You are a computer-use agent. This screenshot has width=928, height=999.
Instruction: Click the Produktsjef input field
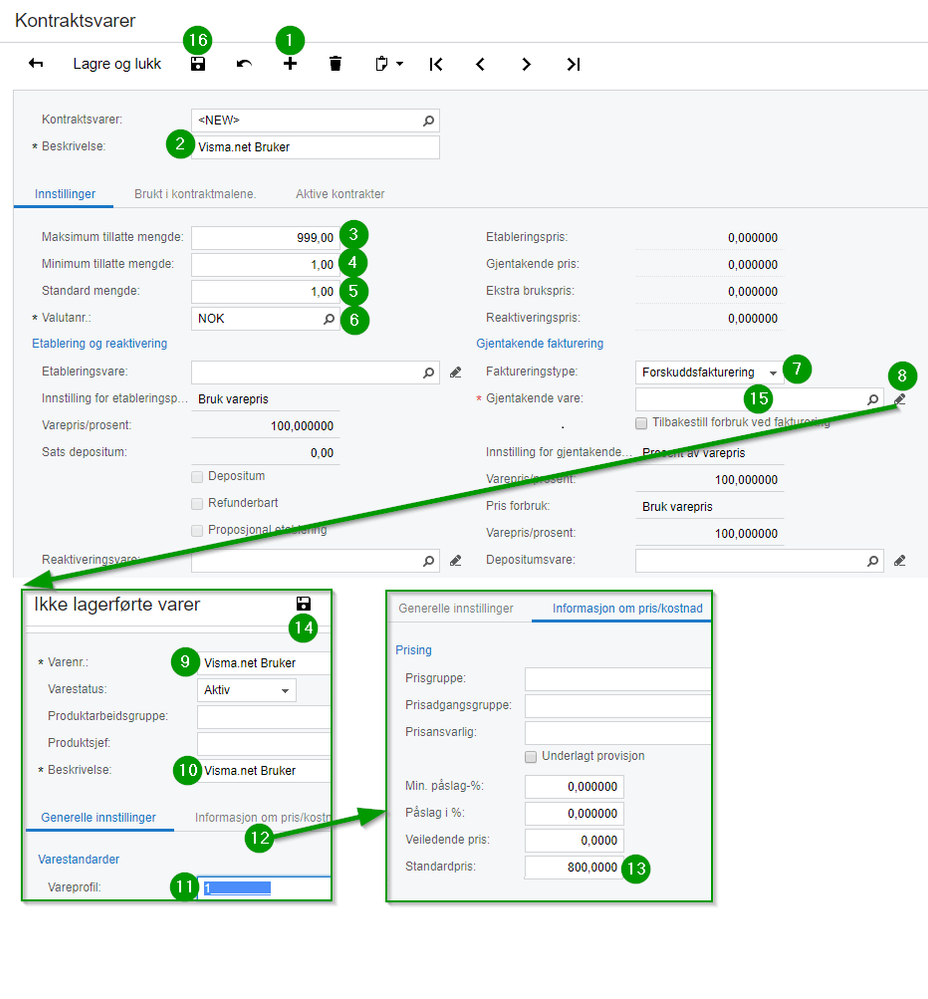coord(264,744)
